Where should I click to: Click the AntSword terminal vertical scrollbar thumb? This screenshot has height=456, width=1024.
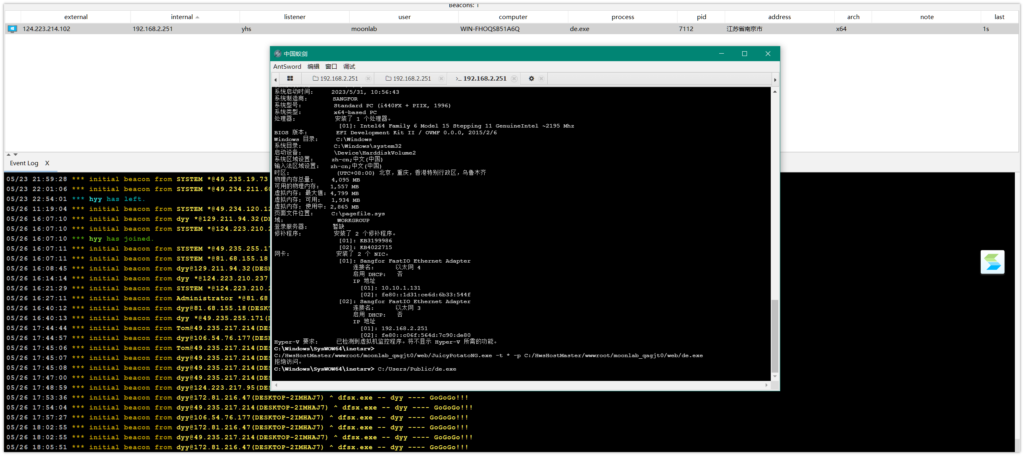click(x=775, y=336)
